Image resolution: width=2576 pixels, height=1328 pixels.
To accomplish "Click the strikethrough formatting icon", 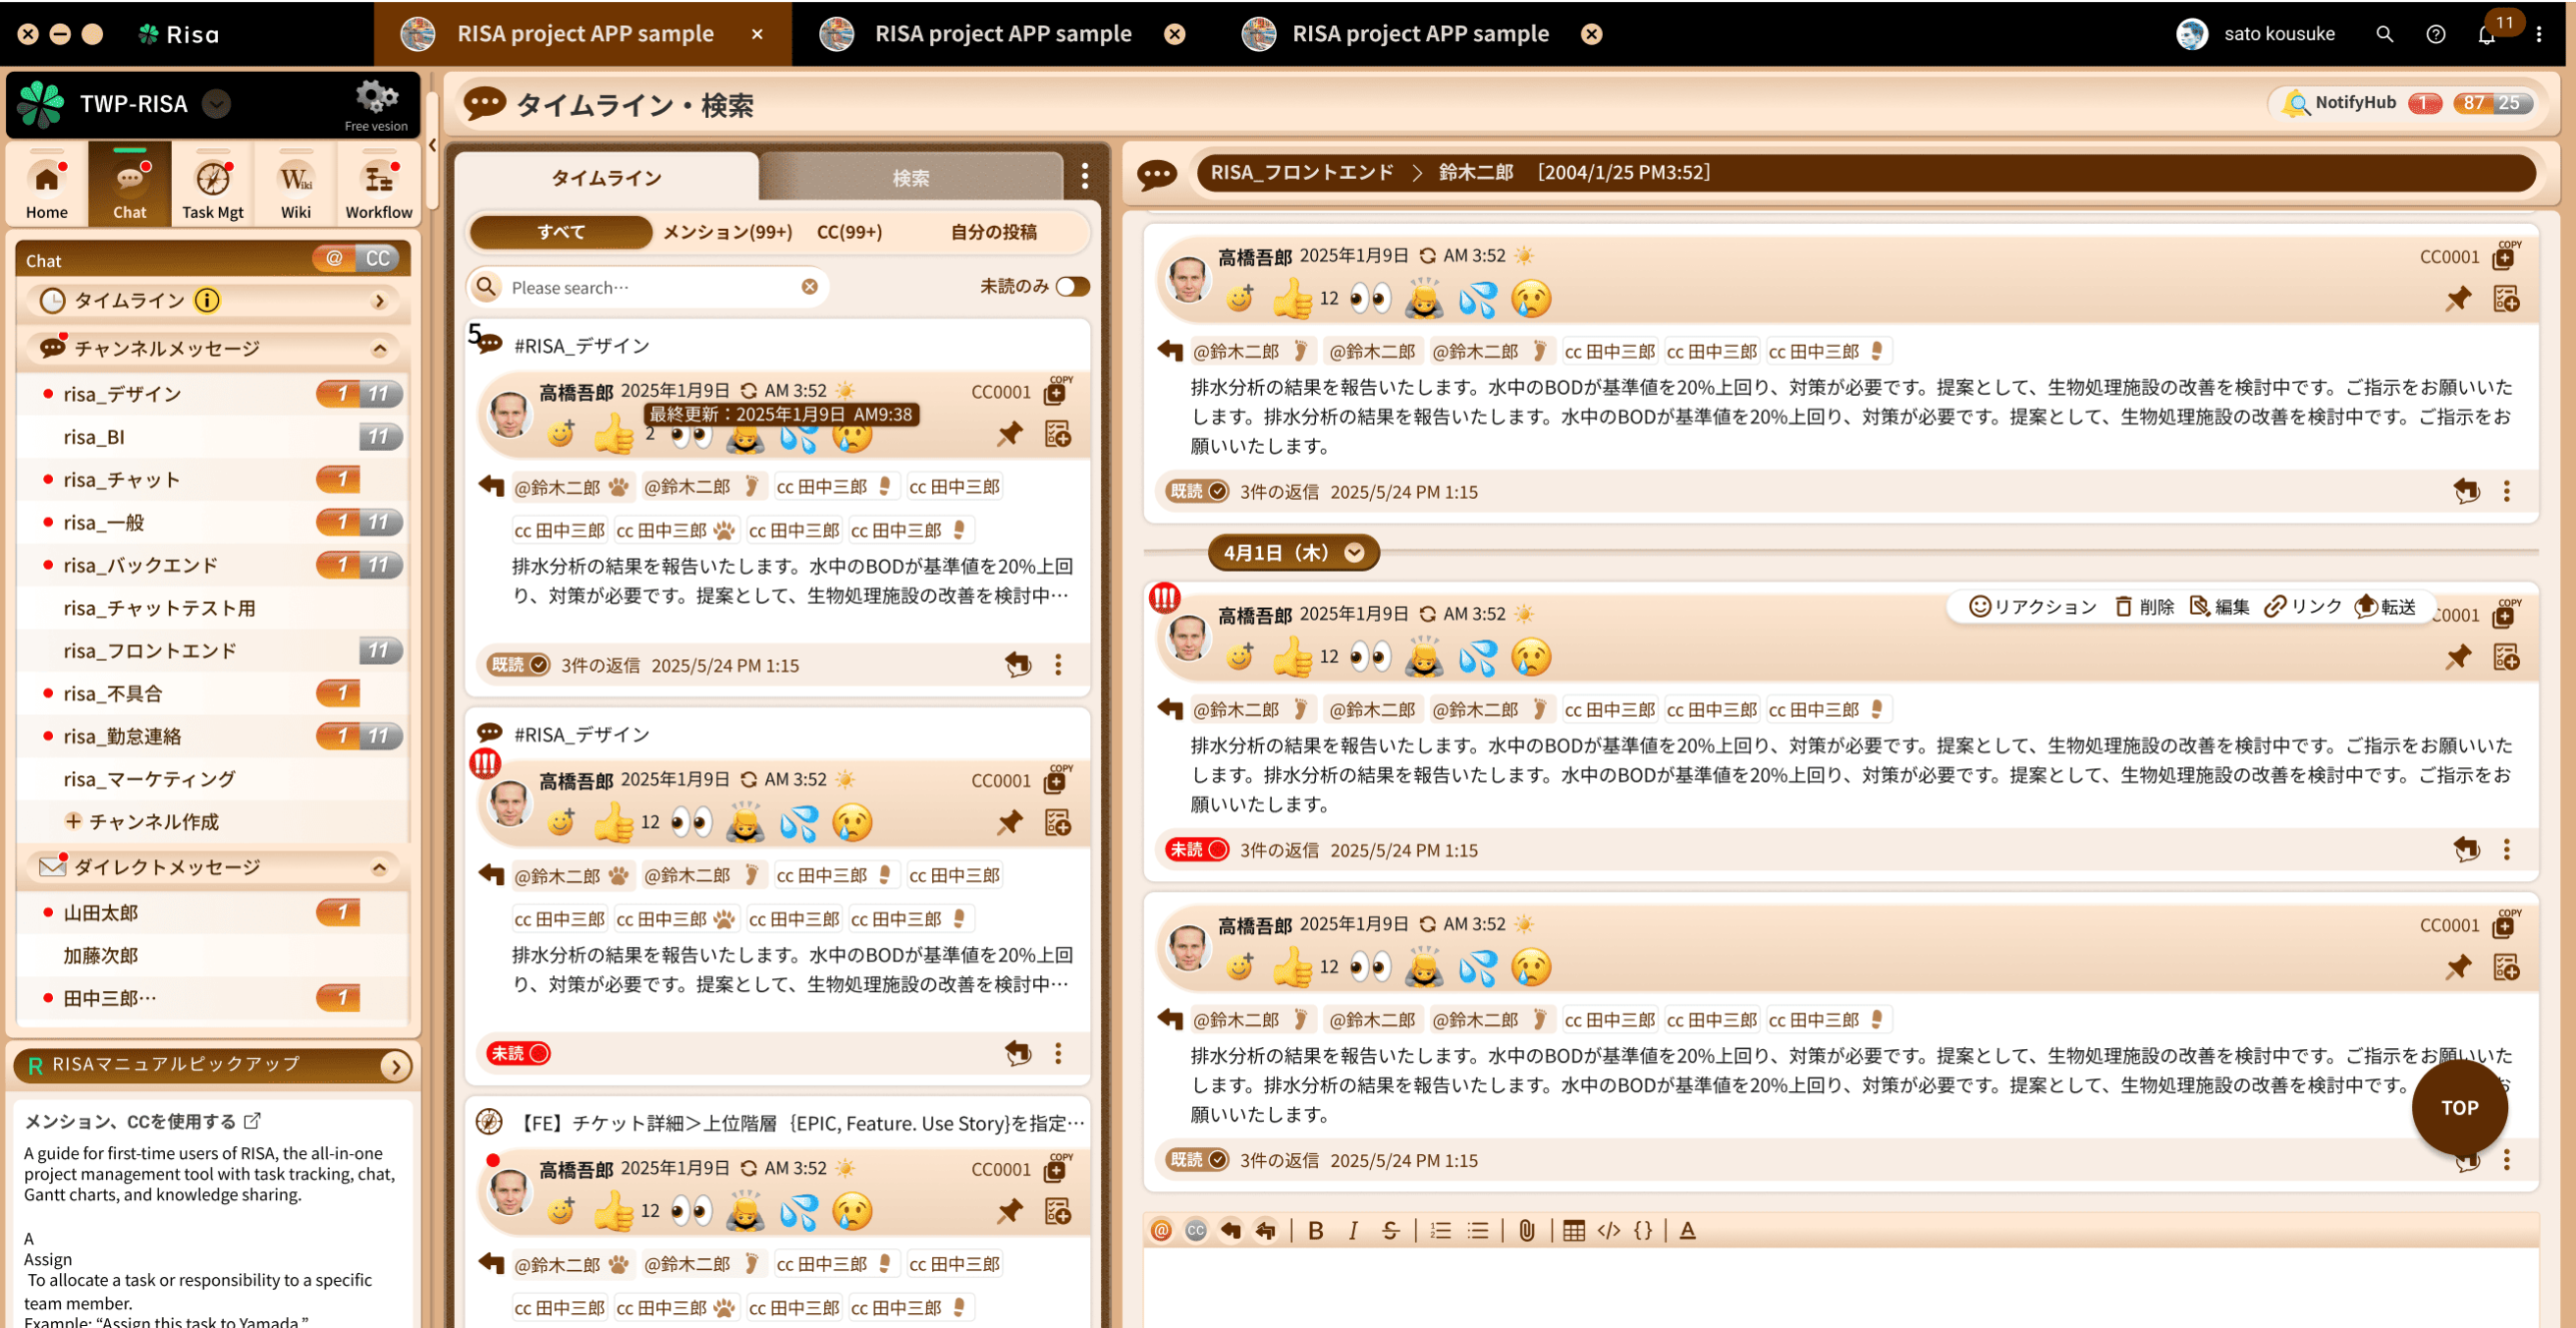I will [1390, 1231].
